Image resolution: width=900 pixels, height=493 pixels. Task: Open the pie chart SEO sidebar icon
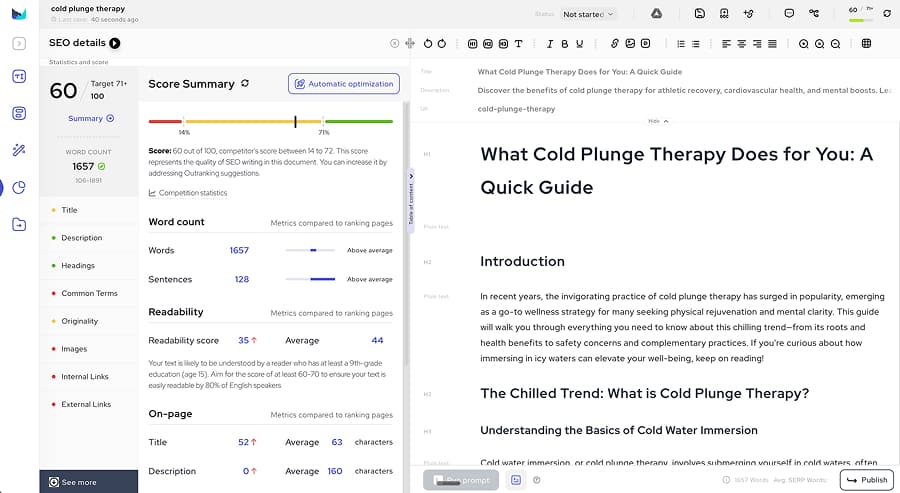point(19,187)
